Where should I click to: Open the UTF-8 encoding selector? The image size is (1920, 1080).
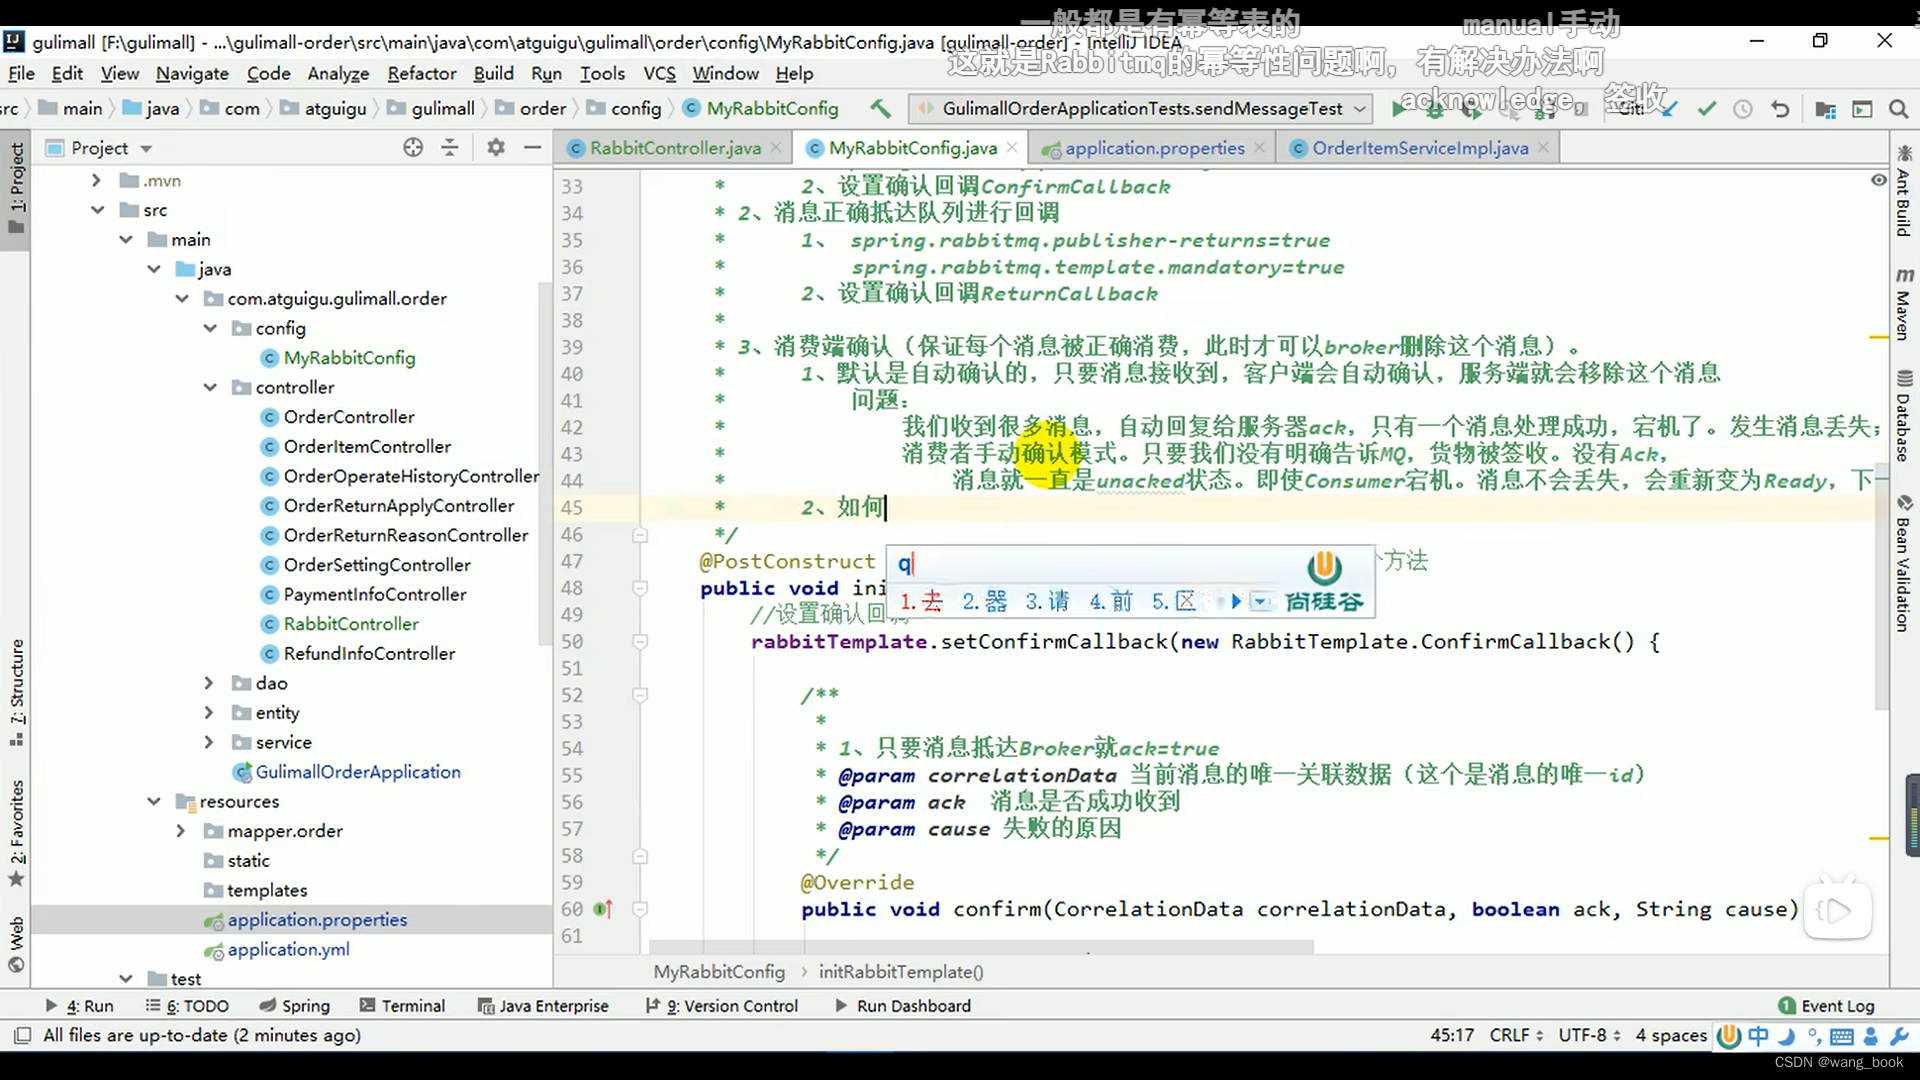1590,1035
